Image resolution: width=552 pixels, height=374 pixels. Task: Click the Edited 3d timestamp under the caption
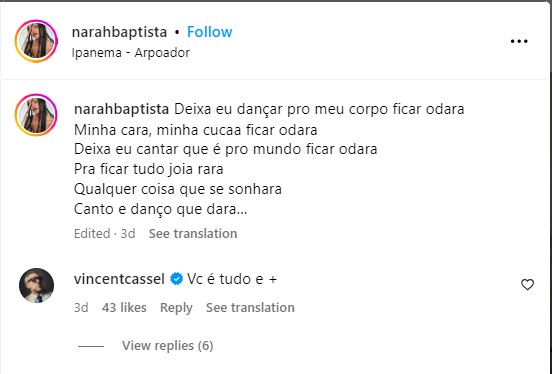pos(105,233)
